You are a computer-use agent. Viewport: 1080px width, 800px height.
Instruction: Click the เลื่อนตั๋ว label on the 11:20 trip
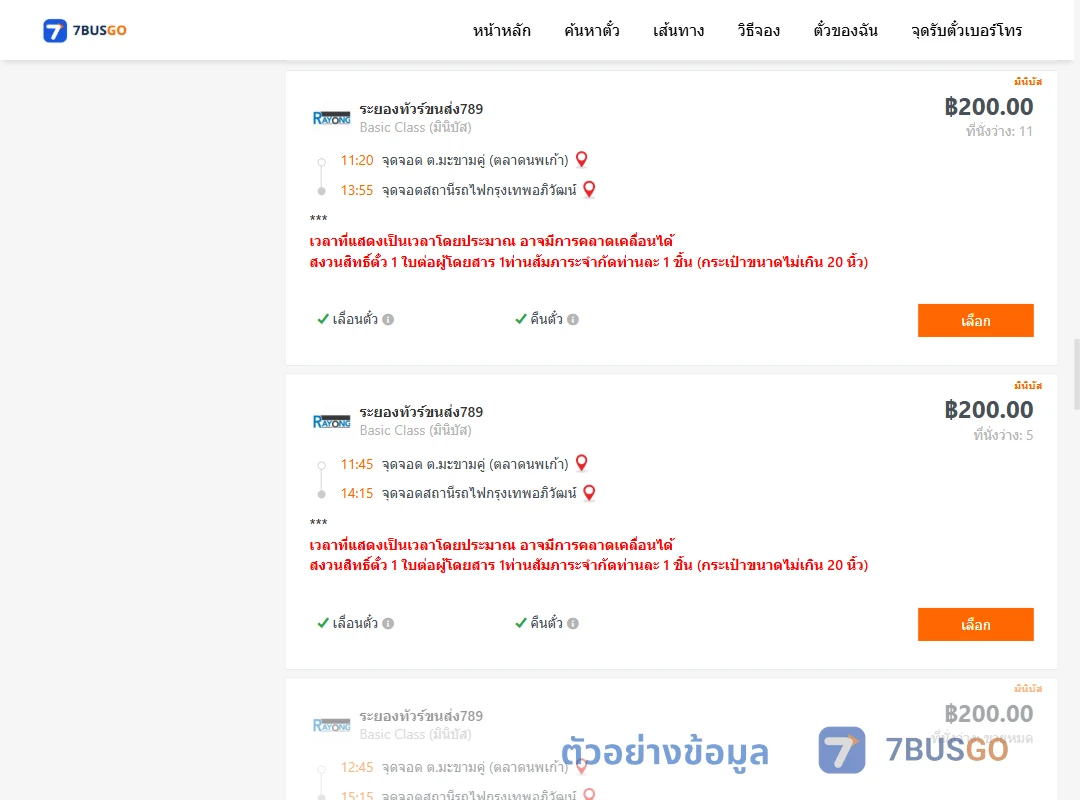click(355, 319)
